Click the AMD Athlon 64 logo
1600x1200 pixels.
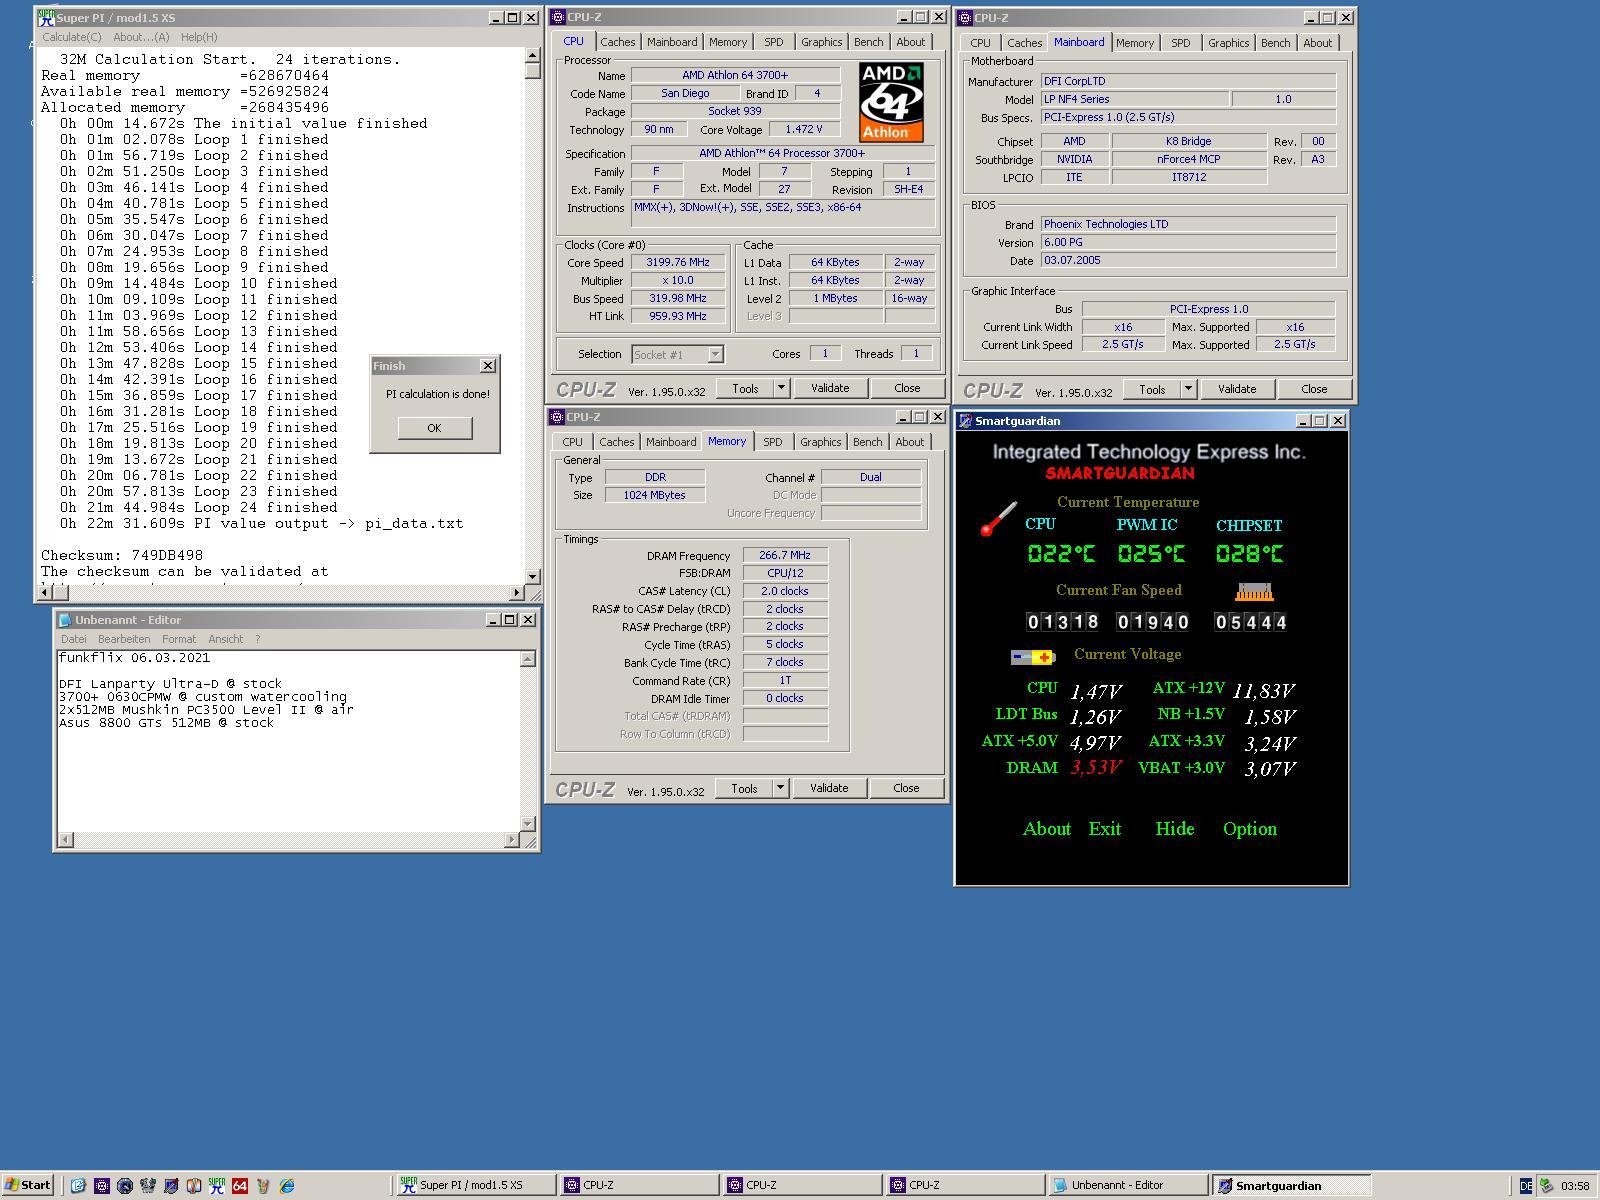pyautogui.click(x=890, y=102)
